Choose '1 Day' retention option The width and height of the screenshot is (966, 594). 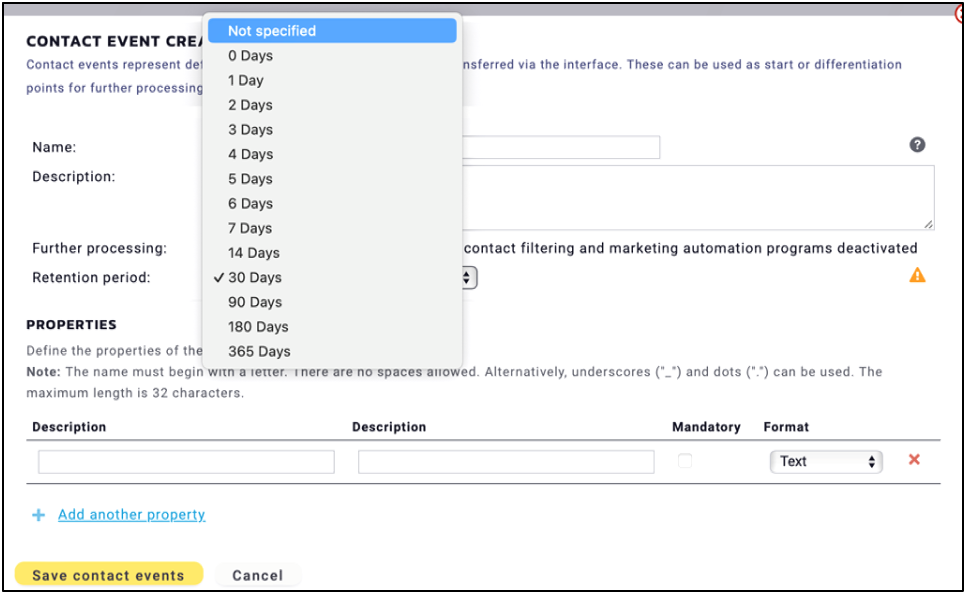(x=332, y=80)
